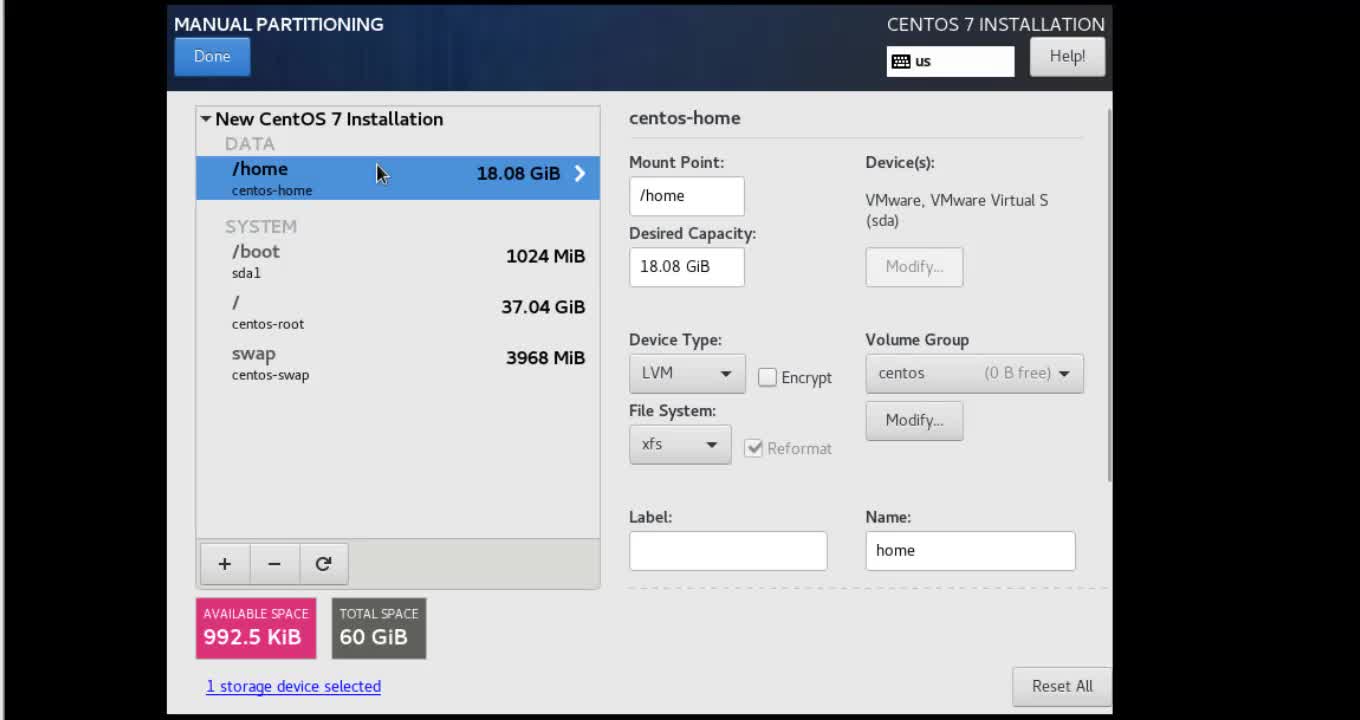Open the File System xfs dropdown
The image size is (1360, 720).
click(x=680, y=444)
